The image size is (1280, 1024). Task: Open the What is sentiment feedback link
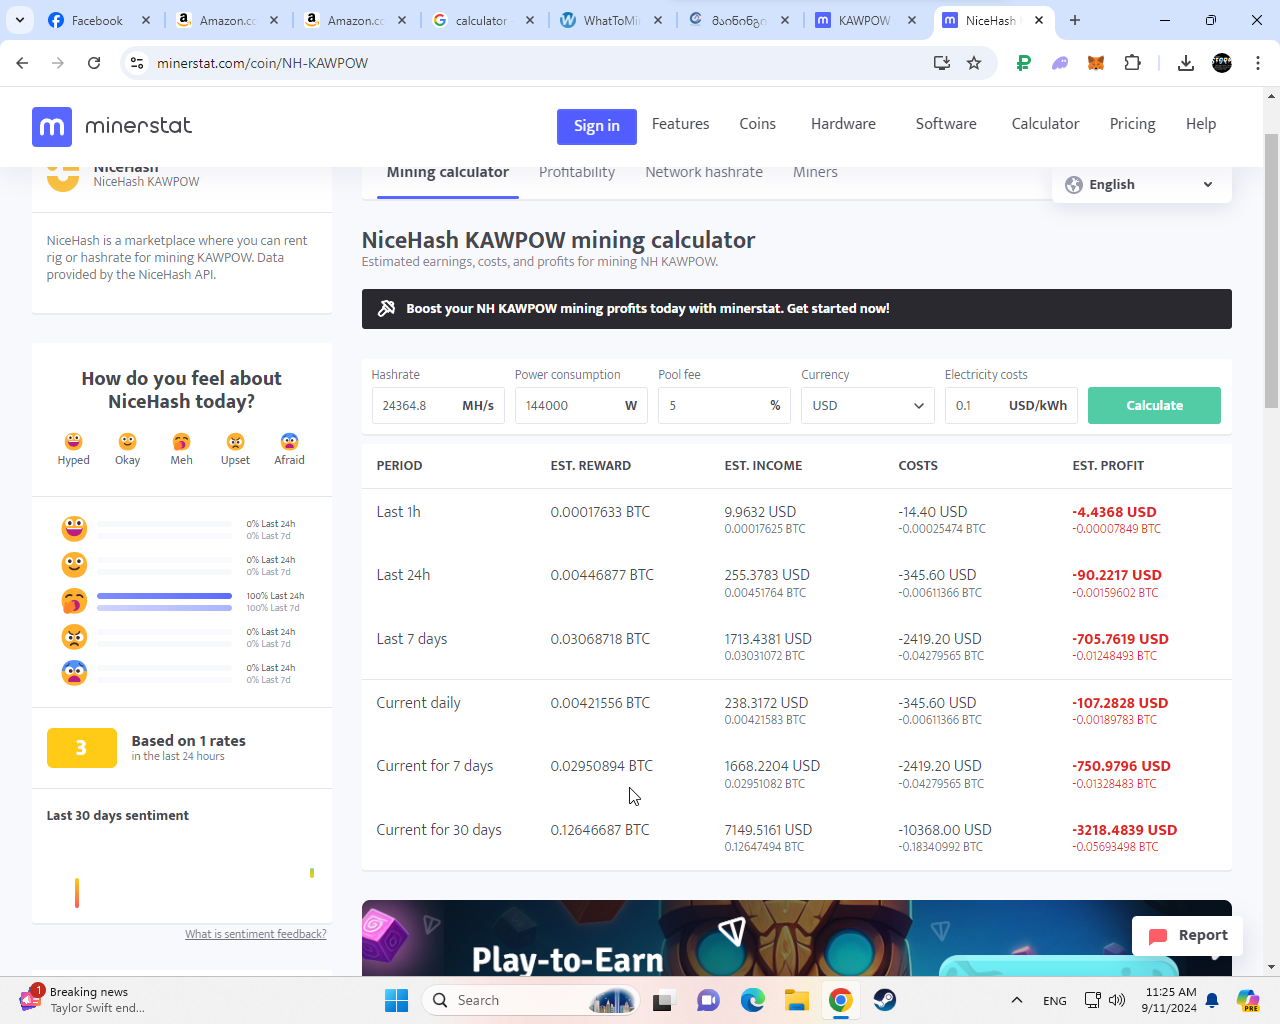(x=255, y=934)
